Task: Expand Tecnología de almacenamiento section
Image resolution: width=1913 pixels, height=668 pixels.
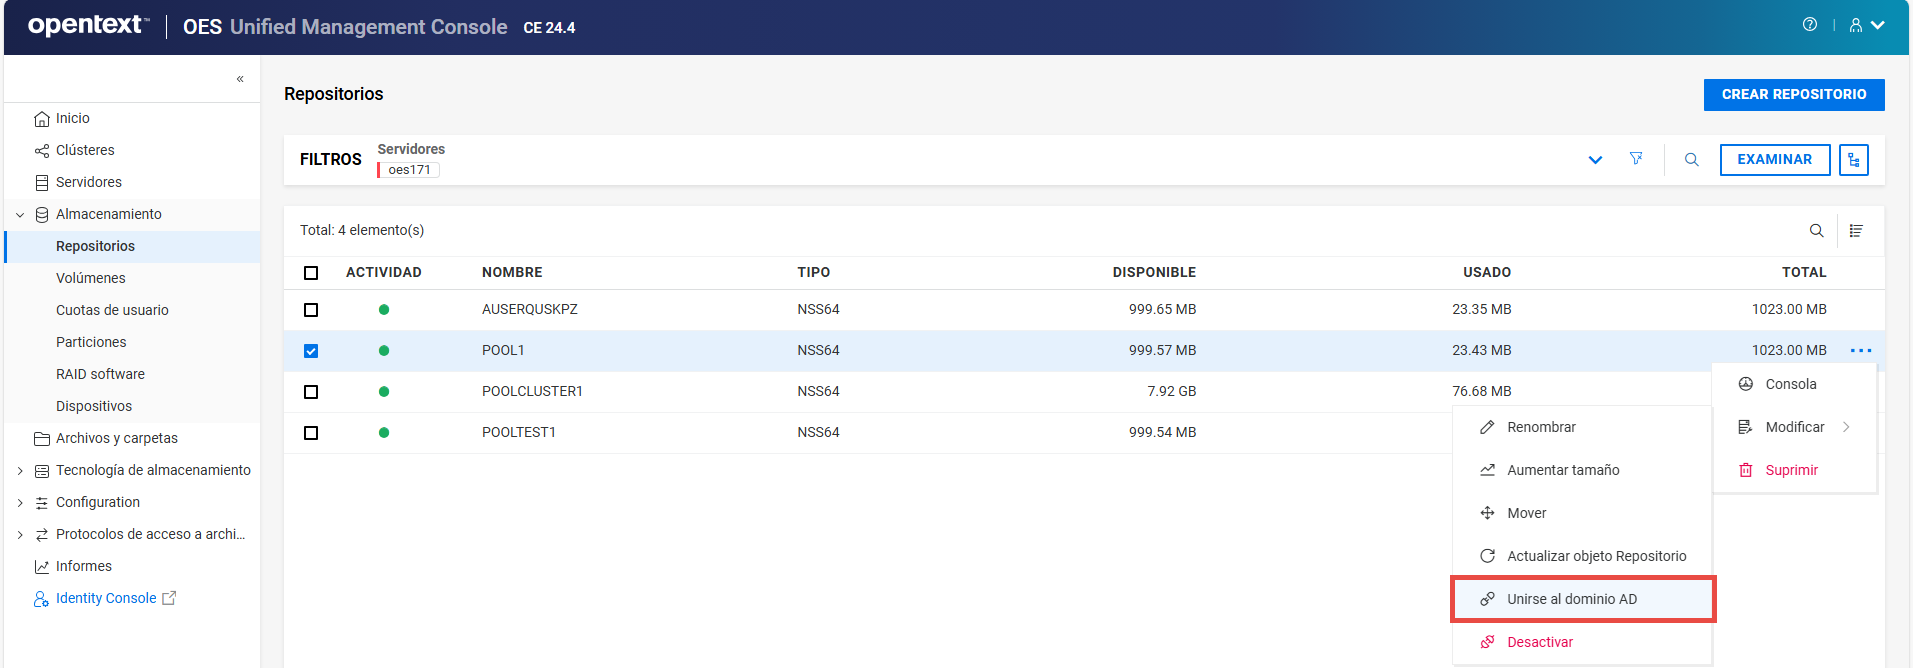Action: tap(20, 471)
